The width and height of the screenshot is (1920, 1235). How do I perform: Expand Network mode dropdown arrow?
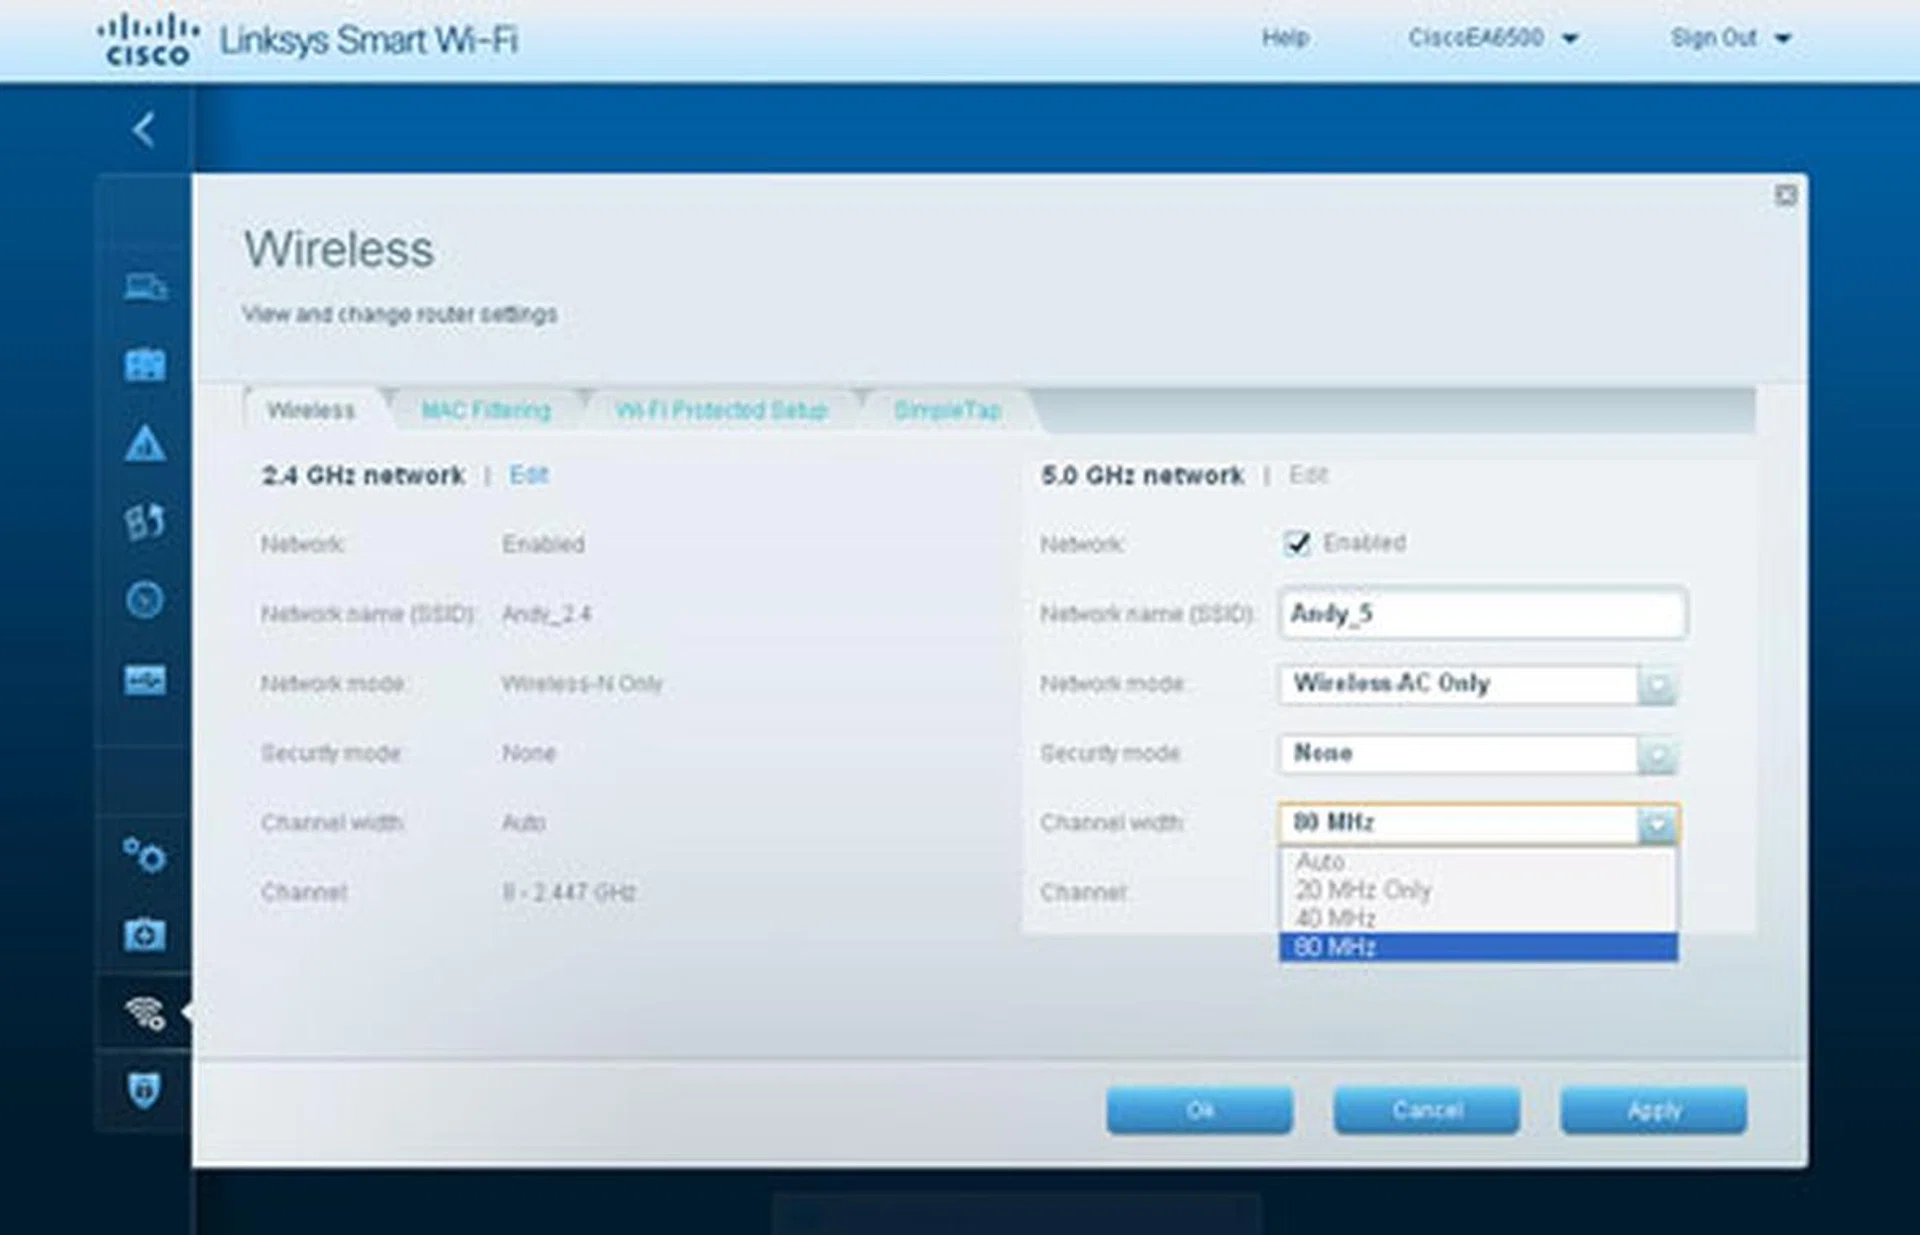coord(1657,685)
